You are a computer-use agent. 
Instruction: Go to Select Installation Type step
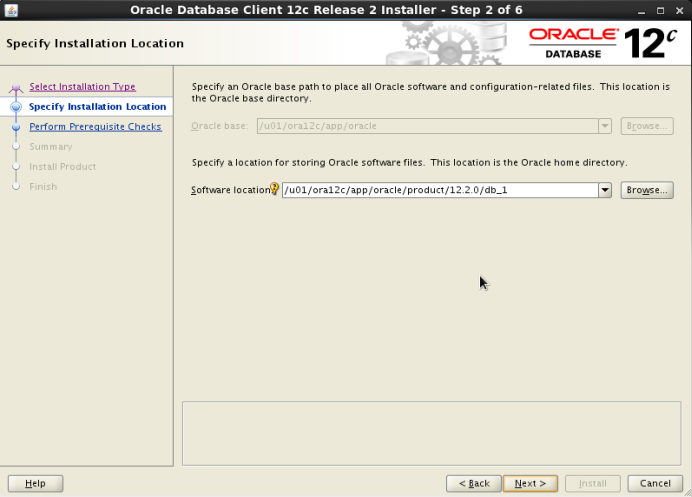83,87
